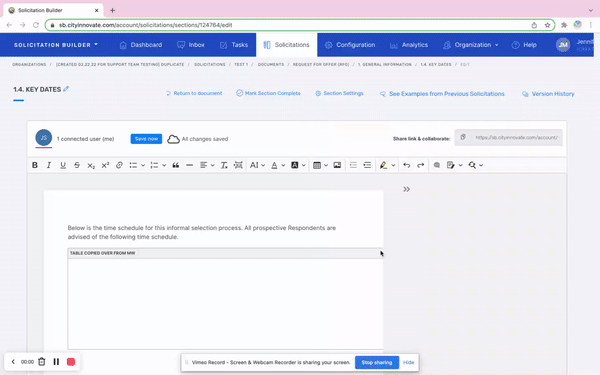
Task: Open the Tasks tab
Action: 234,45
